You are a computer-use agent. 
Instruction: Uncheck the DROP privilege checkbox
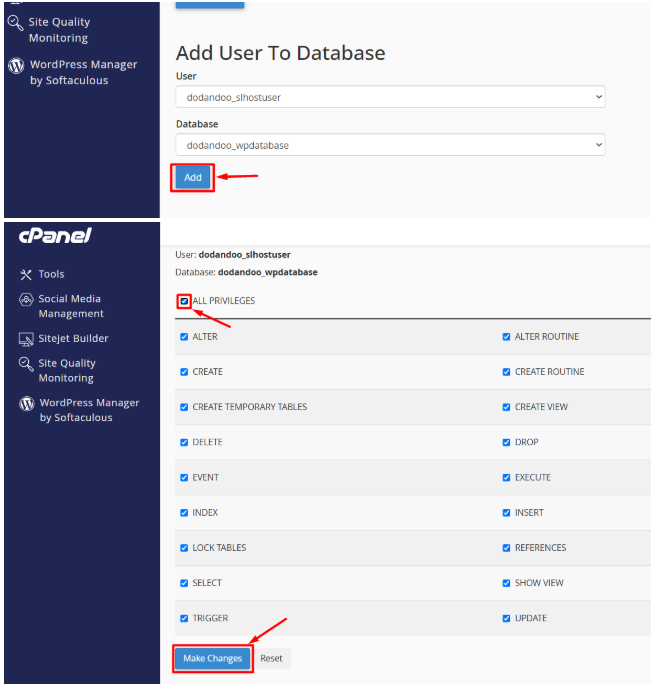(x=506, y=442)
